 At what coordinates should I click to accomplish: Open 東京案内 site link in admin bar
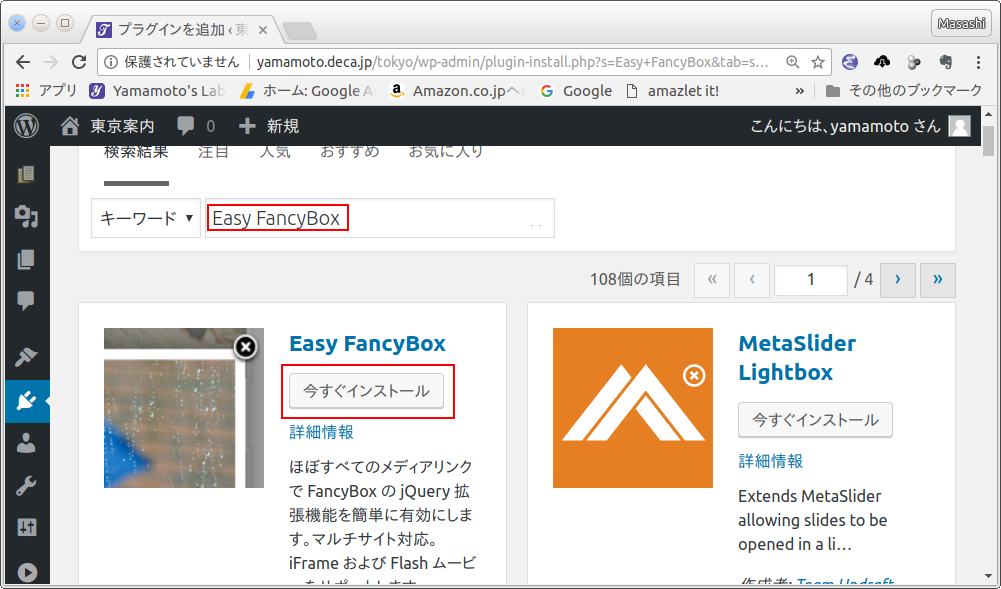click(x=108, y=126)
